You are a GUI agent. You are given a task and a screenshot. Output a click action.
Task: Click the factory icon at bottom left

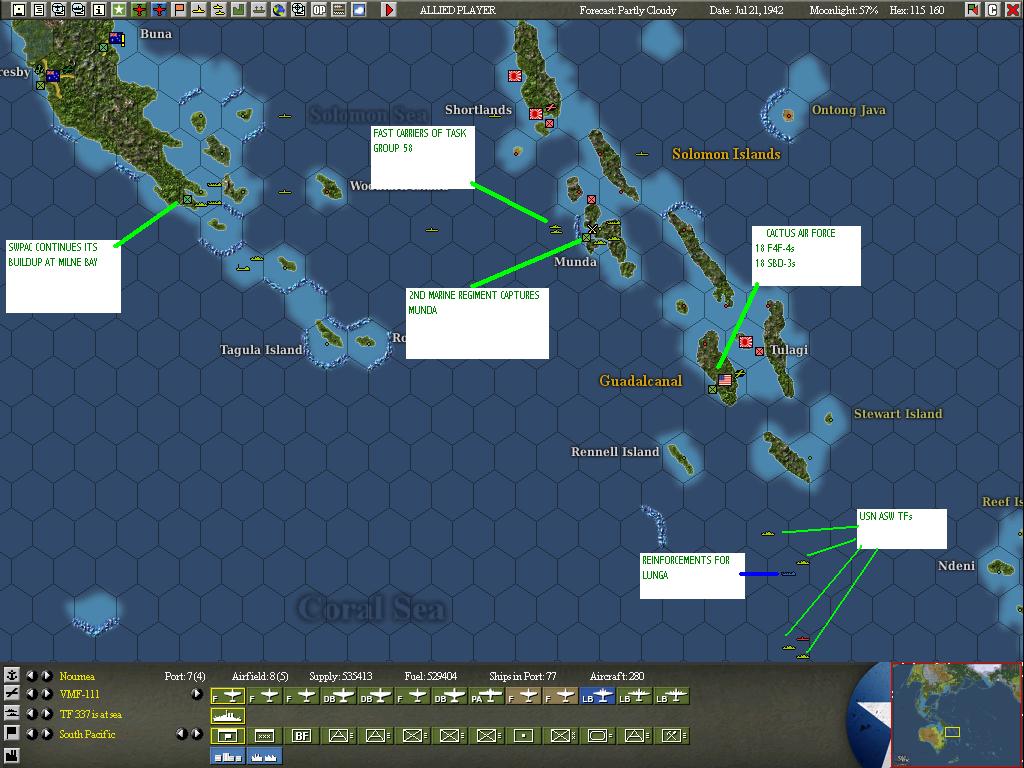pyautogui.click(x=12, y=756)
